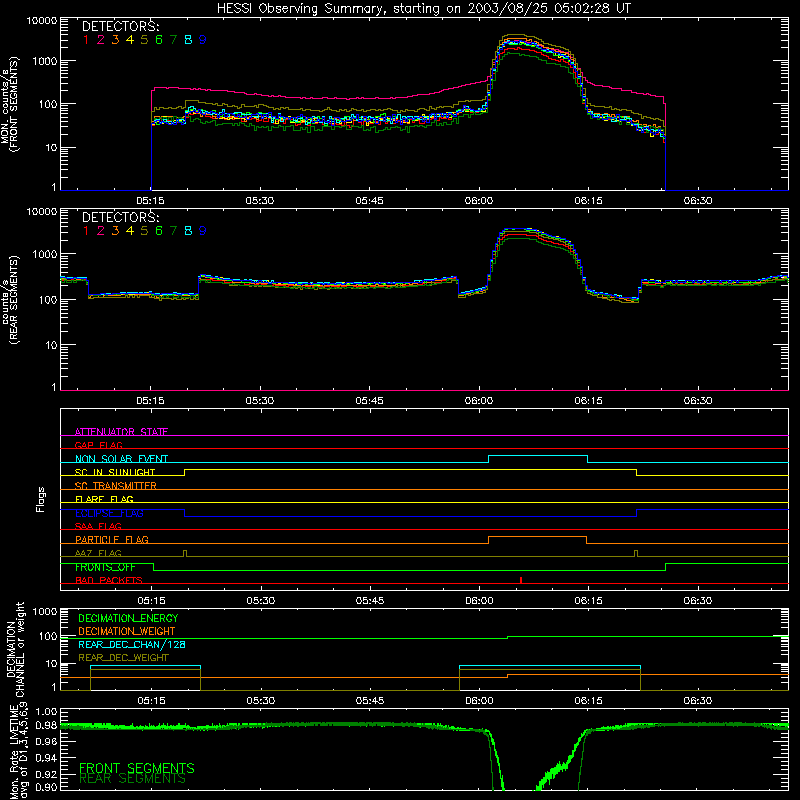Click the REAR SEGMENTS livetime legend label

click(x=132, y=779)
